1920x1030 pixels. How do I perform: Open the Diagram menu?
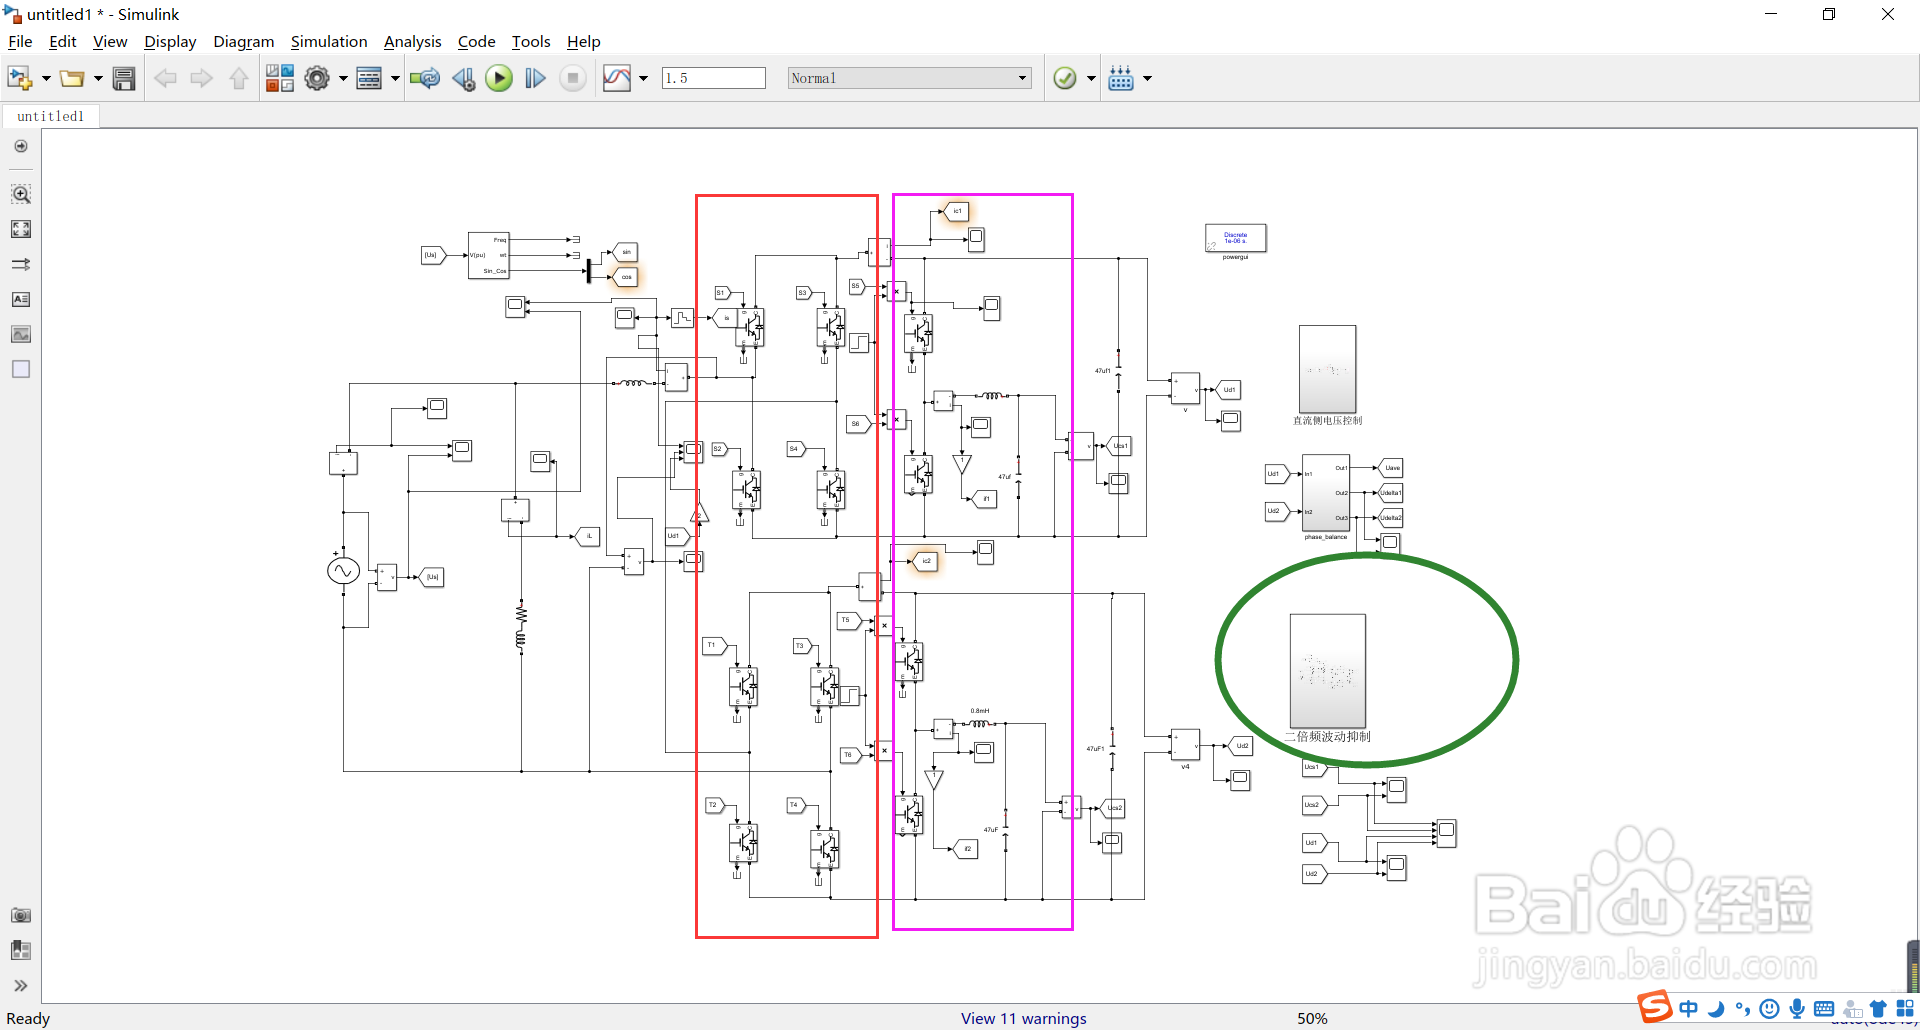243,41
